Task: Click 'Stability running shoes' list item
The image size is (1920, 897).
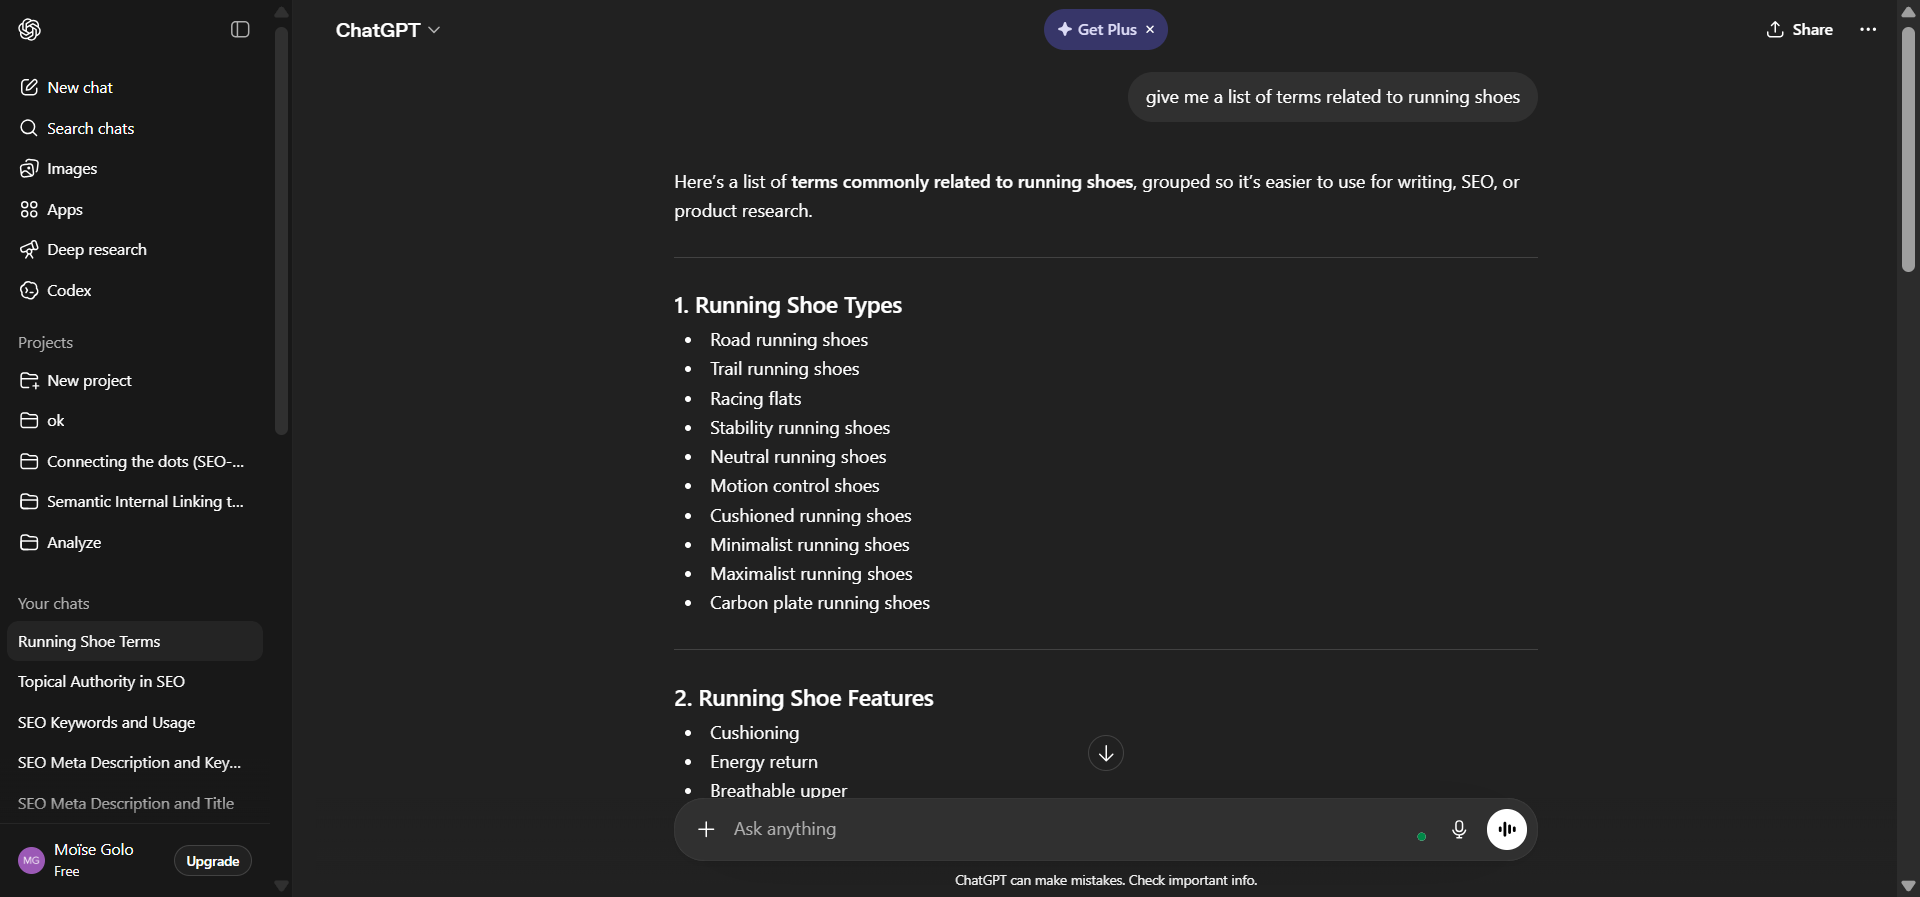Action: [800, 428]
